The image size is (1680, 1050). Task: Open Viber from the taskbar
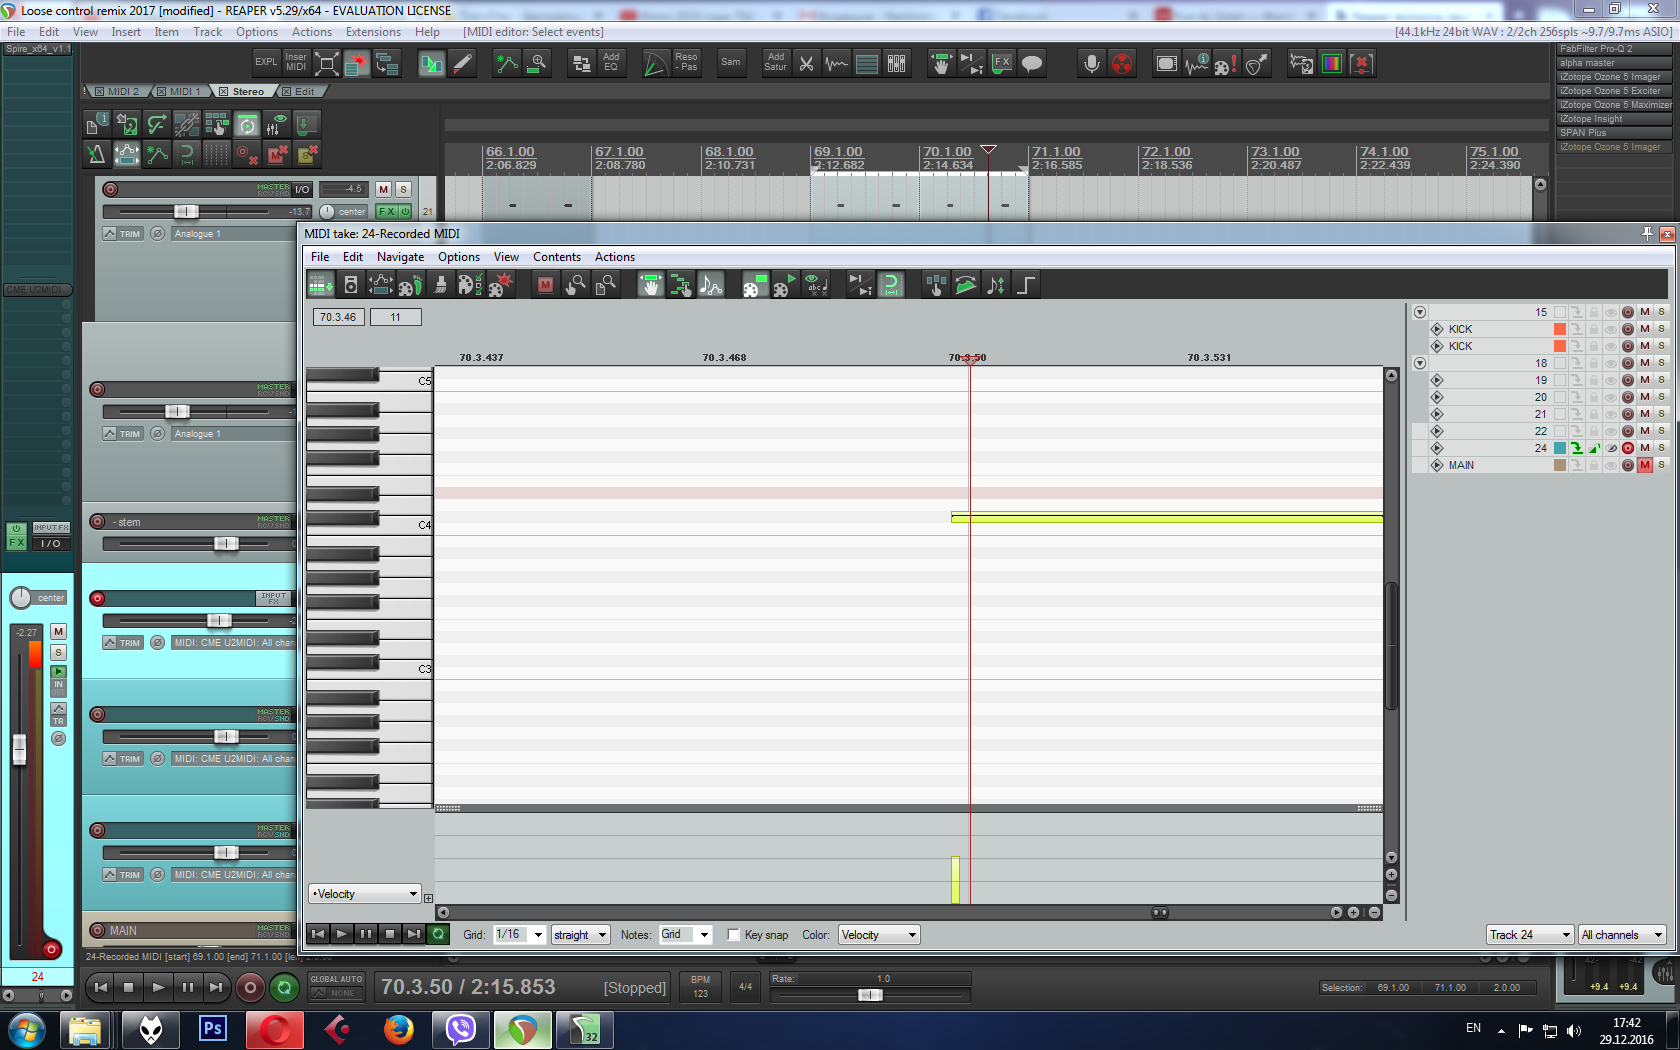pyautogui.click(x=461, y=1029)
